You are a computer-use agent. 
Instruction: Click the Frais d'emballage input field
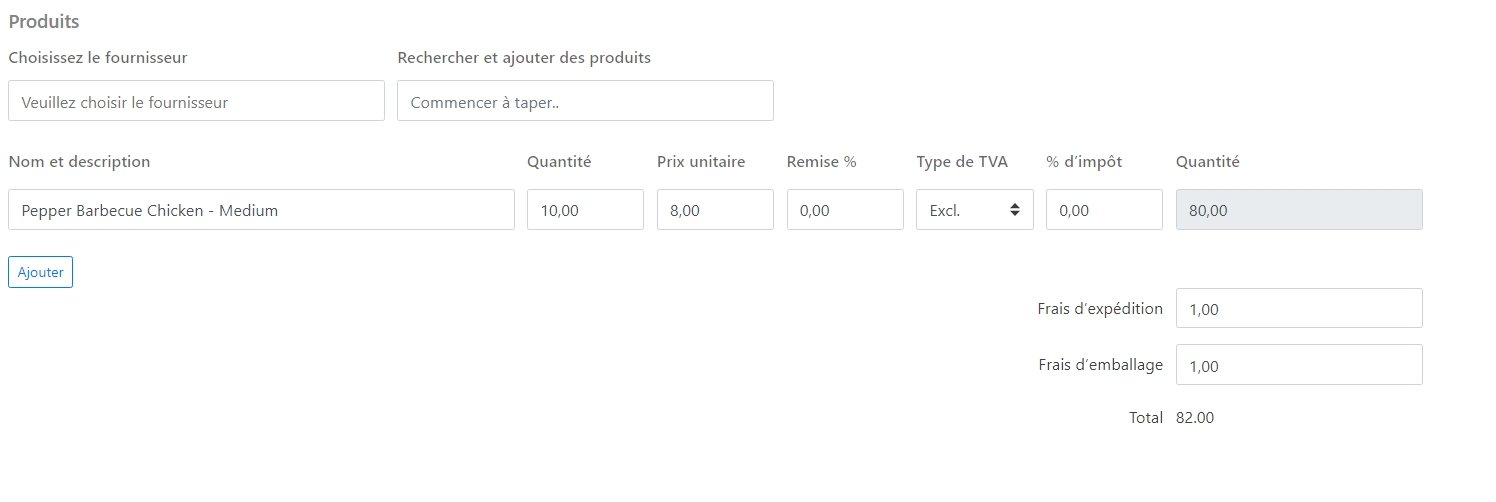(1299, 365)
